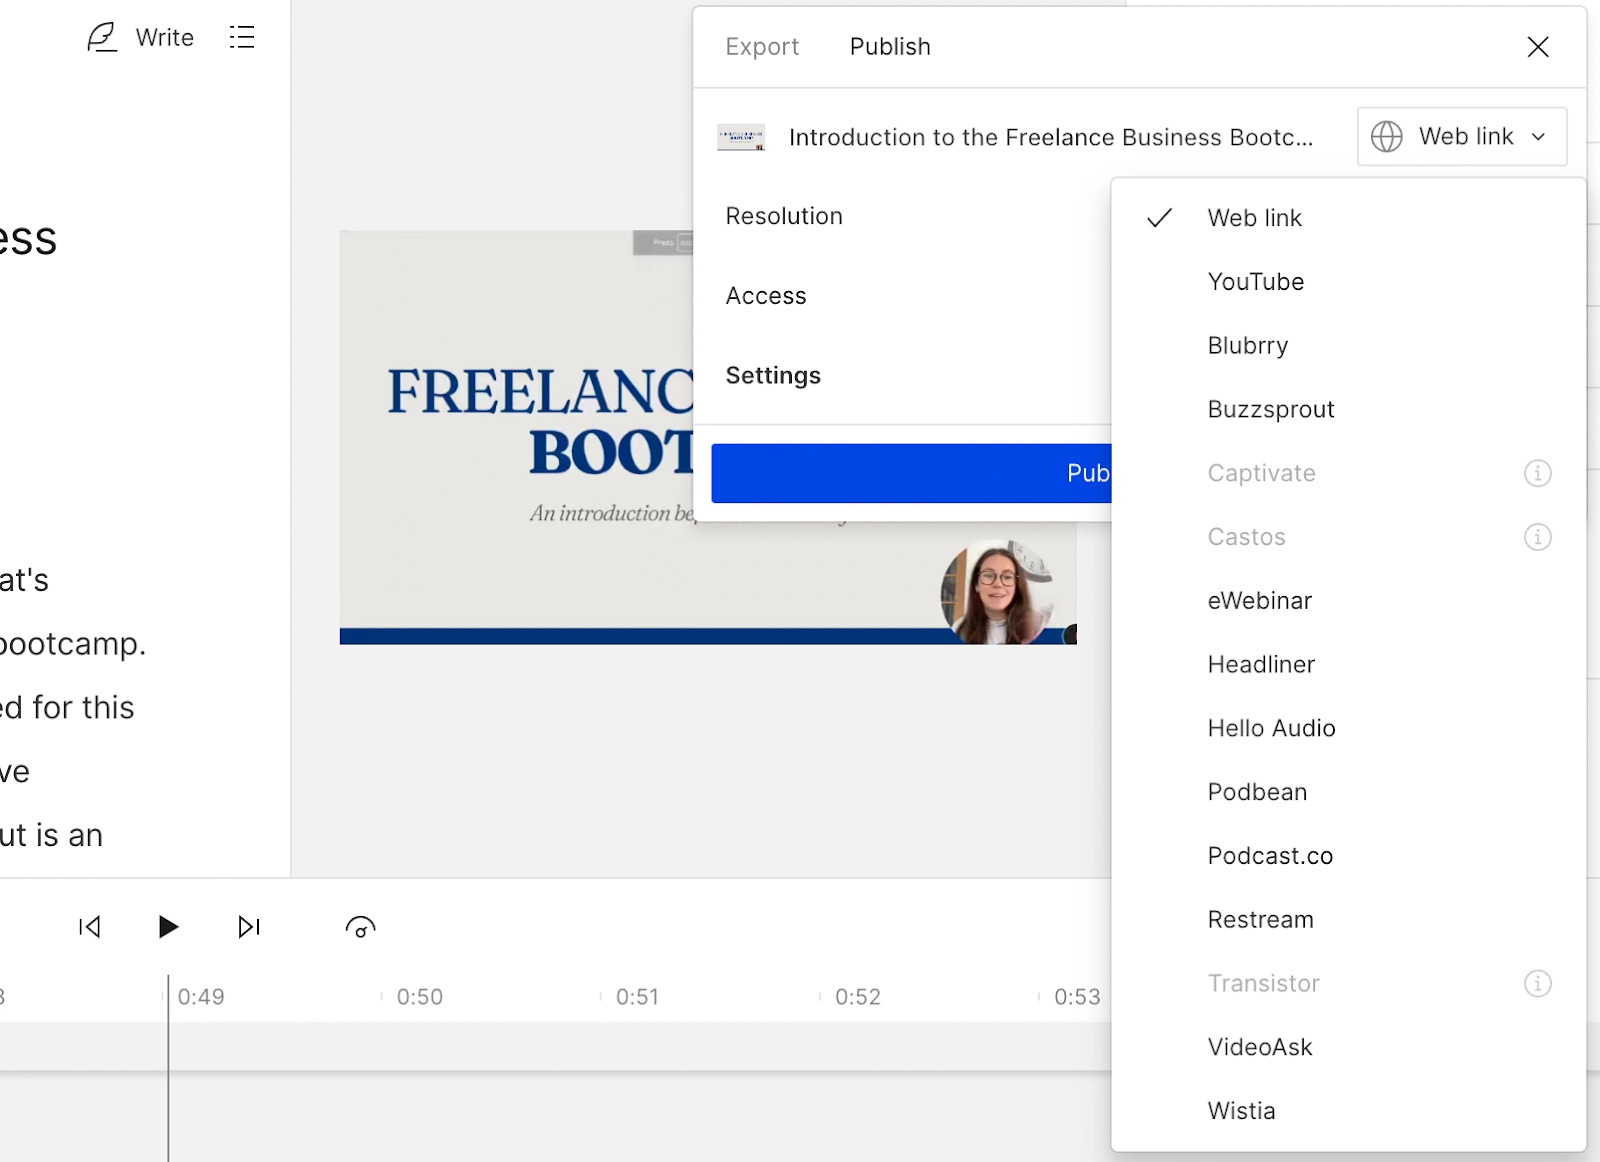Click the Settings section heading
The width and height of the screenshot is (1600, 1162).
click(x=773, y=375)
